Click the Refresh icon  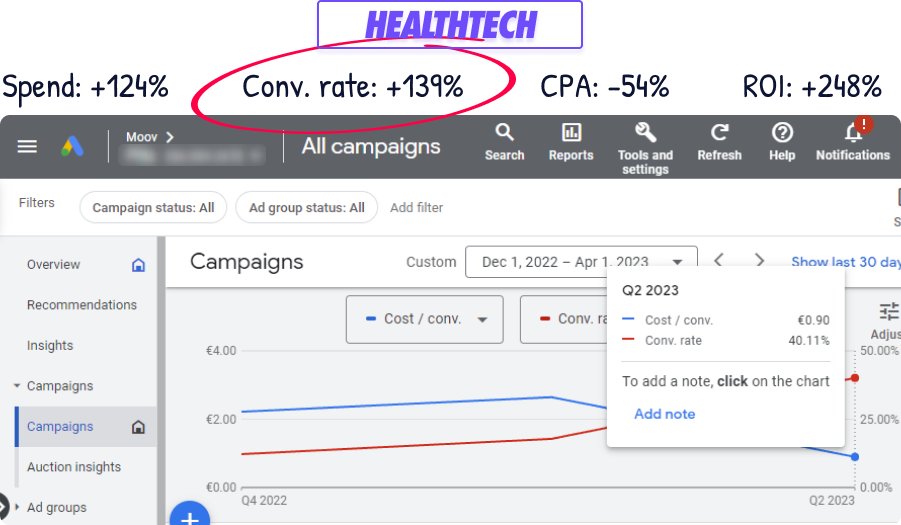pyautogui.click(x=719, y=141)
